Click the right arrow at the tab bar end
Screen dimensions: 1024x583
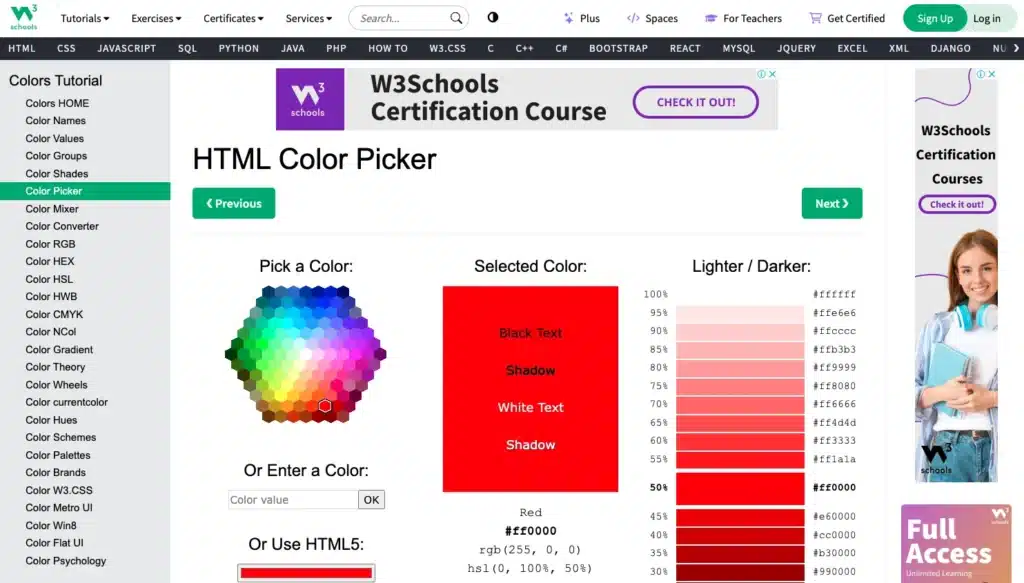click(x=1015, y=47)
